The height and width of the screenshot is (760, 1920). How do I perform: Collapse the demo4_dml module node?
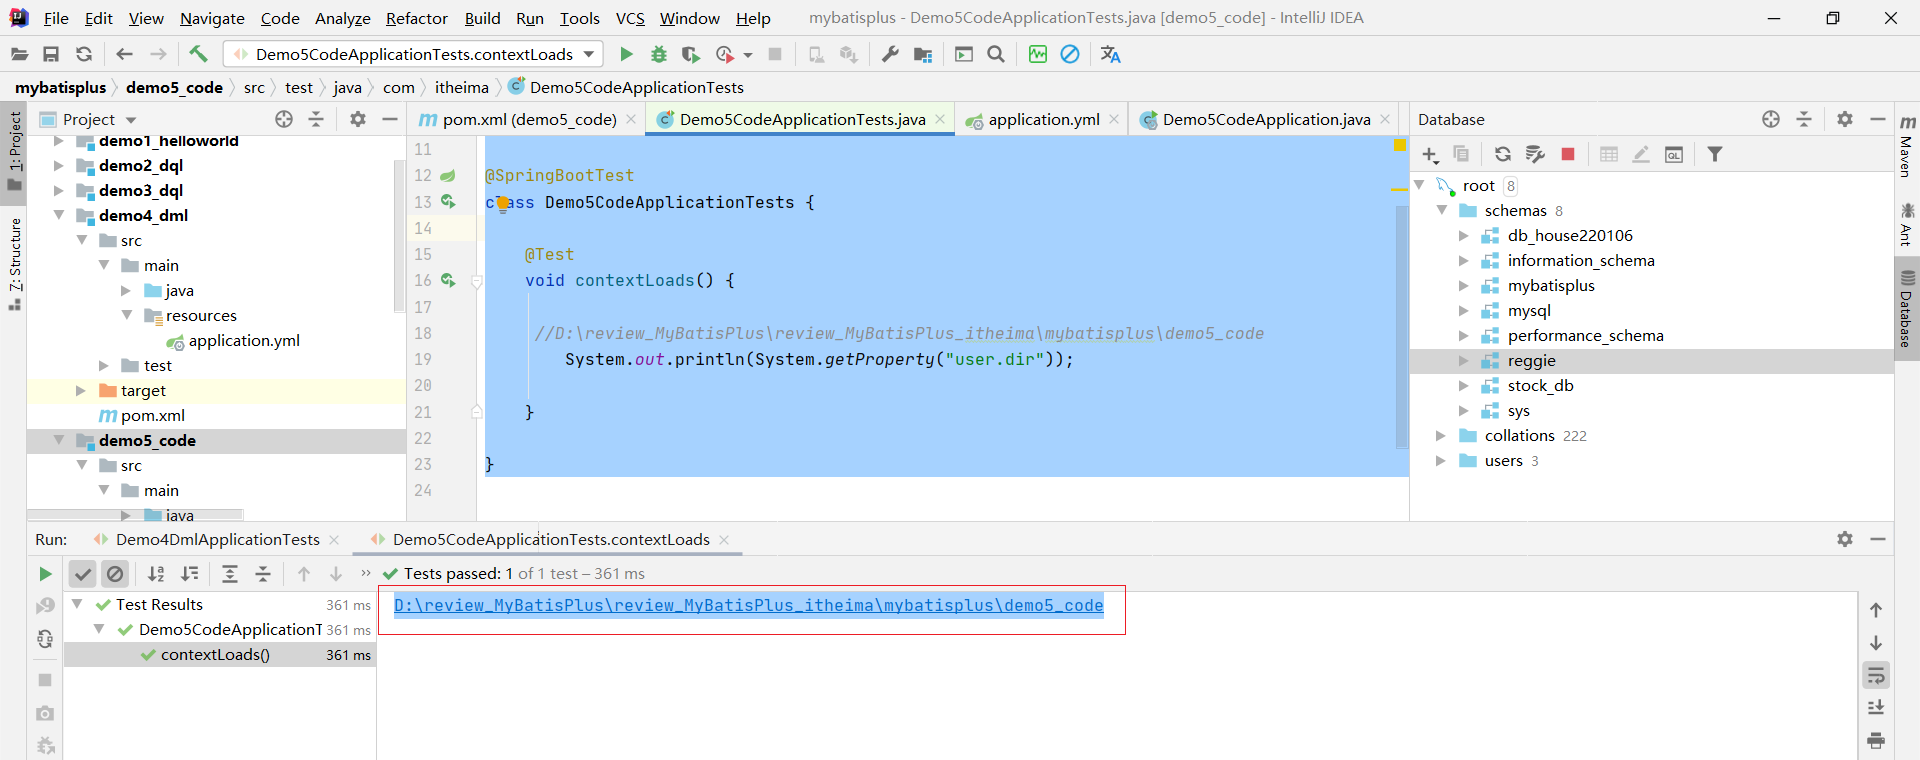(59, 215)
